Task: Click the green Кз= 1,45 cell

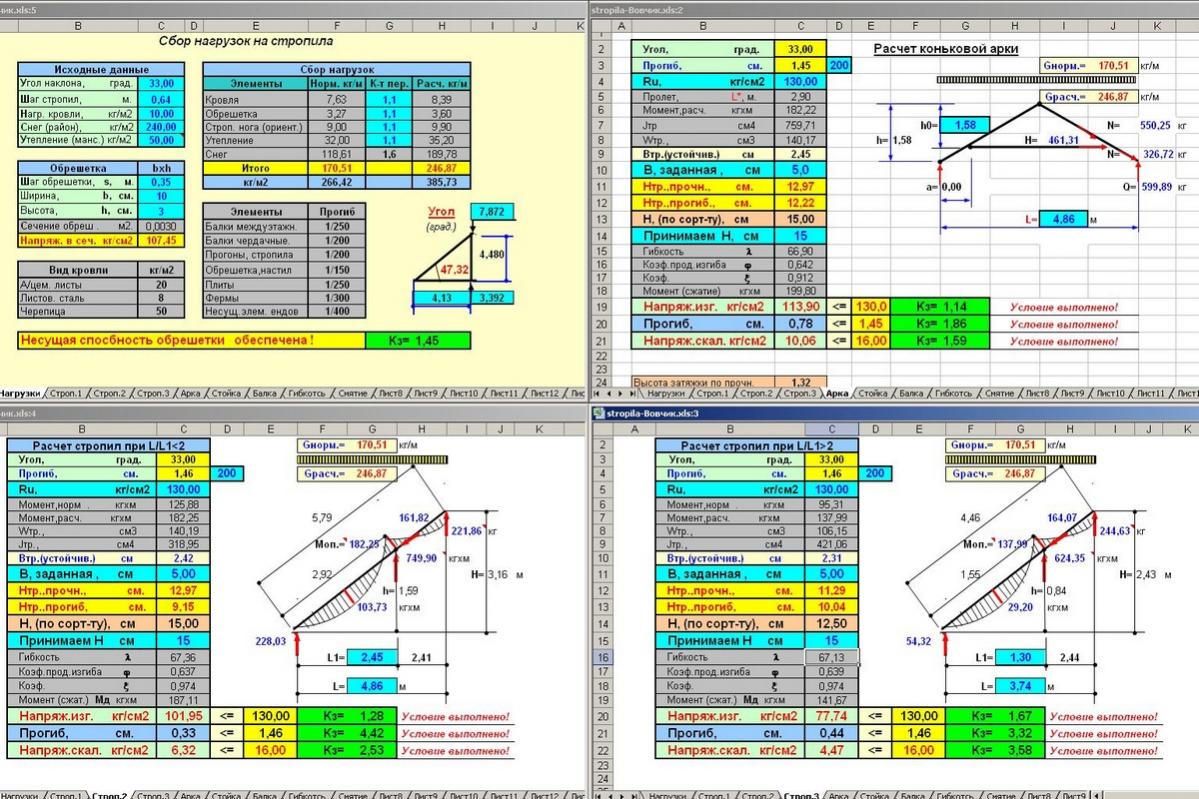Action: (417, 341)
